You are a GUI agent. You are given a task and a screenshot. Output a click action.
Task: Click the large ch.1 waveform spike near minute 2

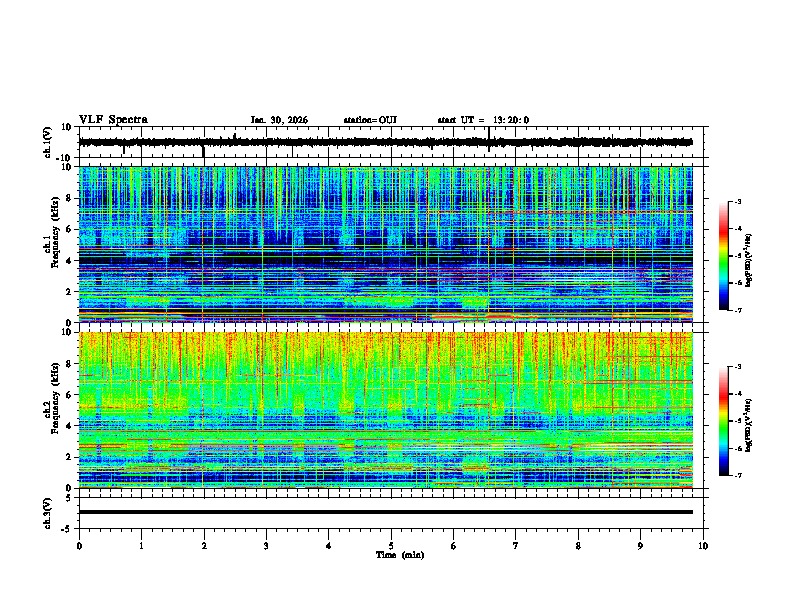204,151
